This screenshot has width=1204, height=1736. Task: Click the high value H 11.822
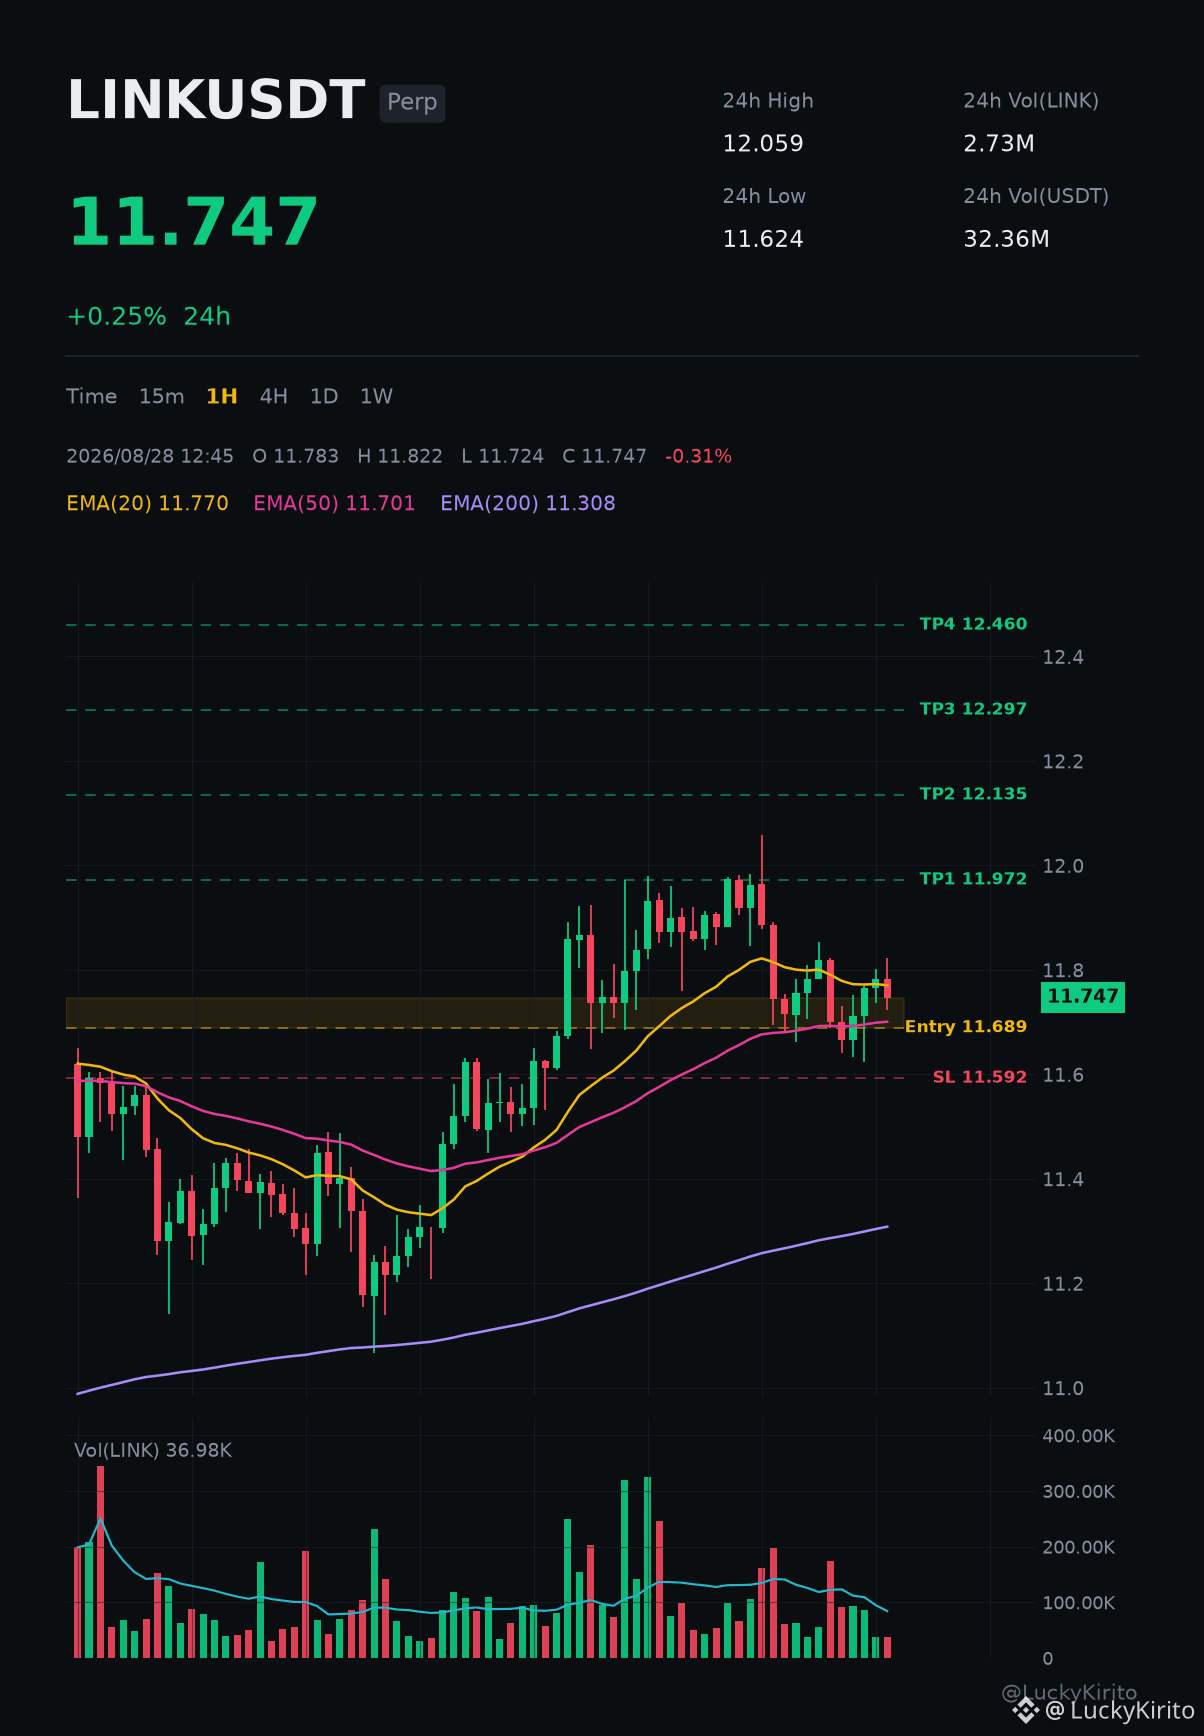pos(400,457)
